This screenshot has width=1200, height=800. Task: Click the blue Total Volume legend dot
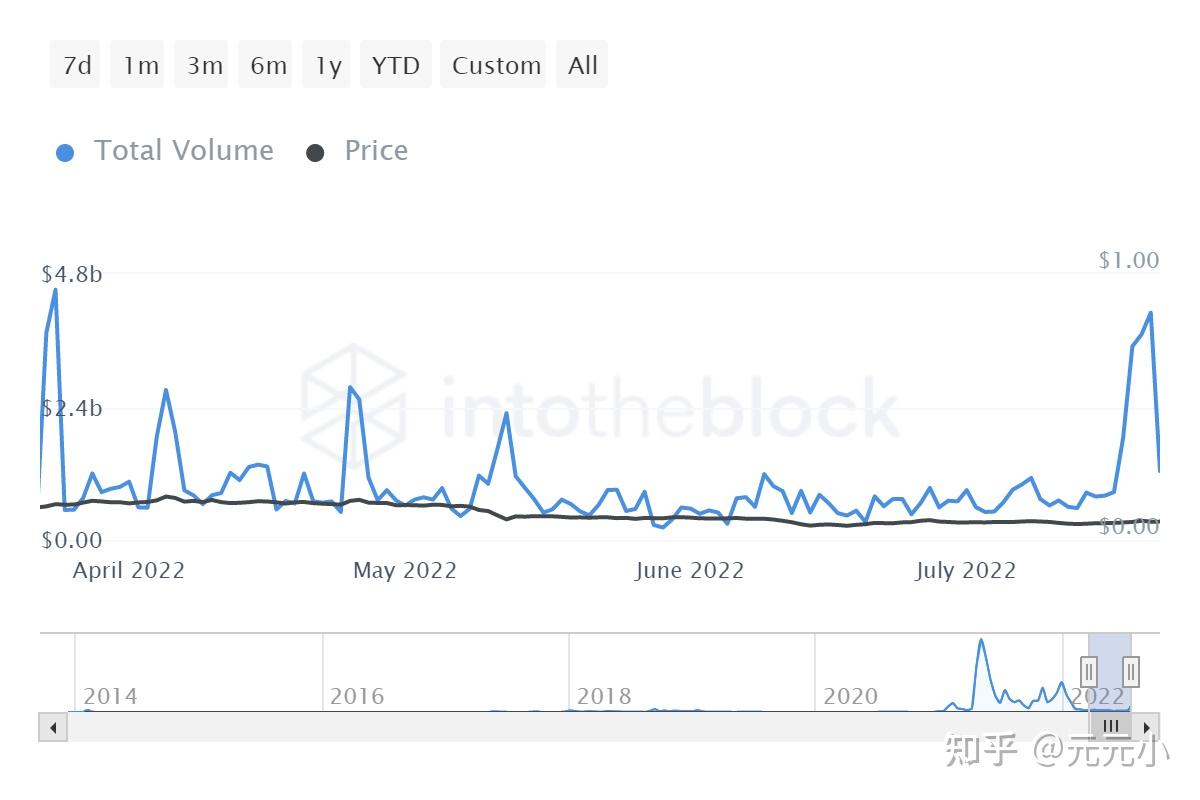(x=65, y=153)
